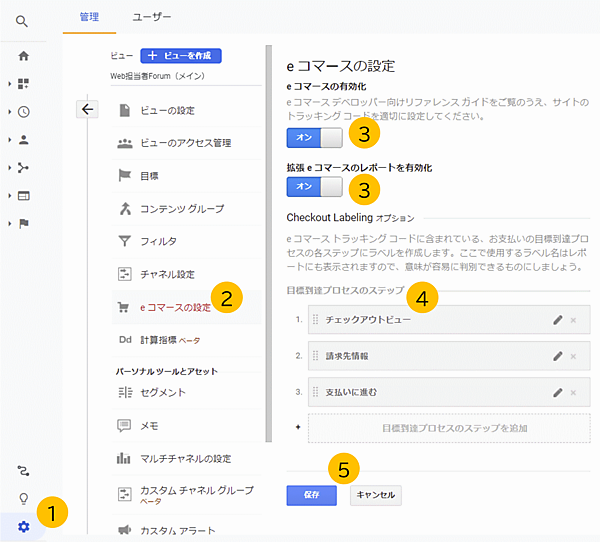The image size is (600, 542).
Task: Remove the 請求先情報 step with x icon
Action: (573, 355)
